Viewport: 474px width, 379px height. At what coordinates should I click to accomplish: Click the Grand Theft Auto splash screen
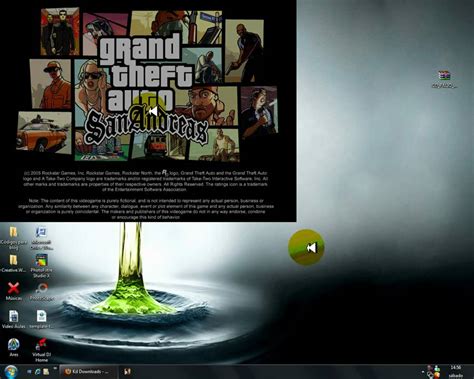pos(148,111)
